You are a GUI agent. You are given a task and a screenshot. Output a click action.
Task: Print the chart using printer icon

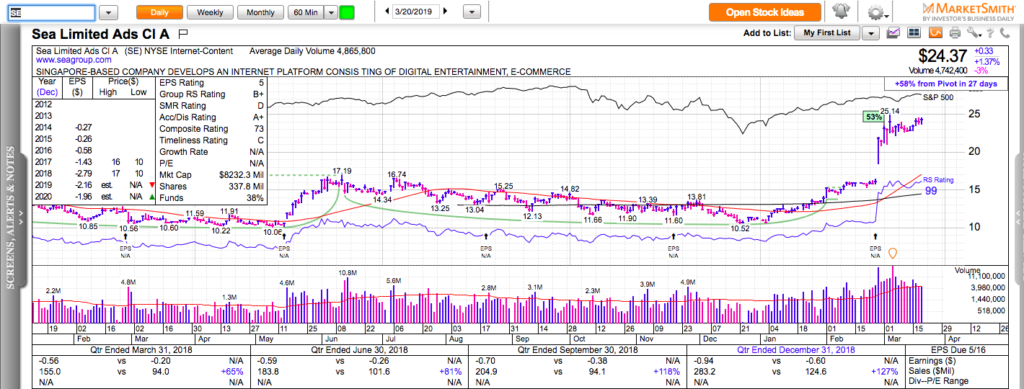955,32
